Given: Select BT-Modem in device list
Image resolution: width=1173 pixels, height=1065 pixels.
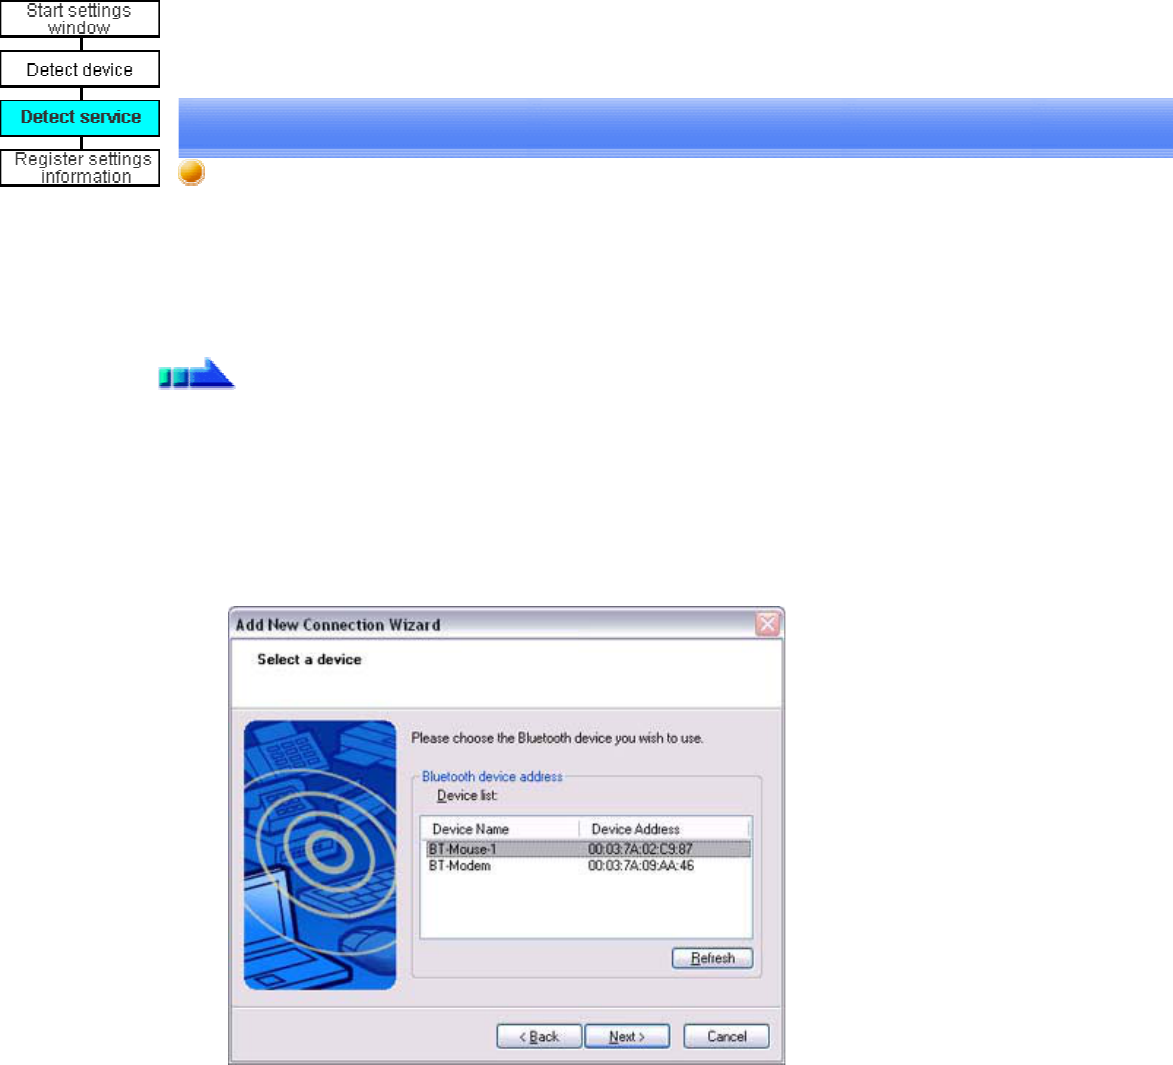Looking at the screenshot, I should click(x=588, y=865).
